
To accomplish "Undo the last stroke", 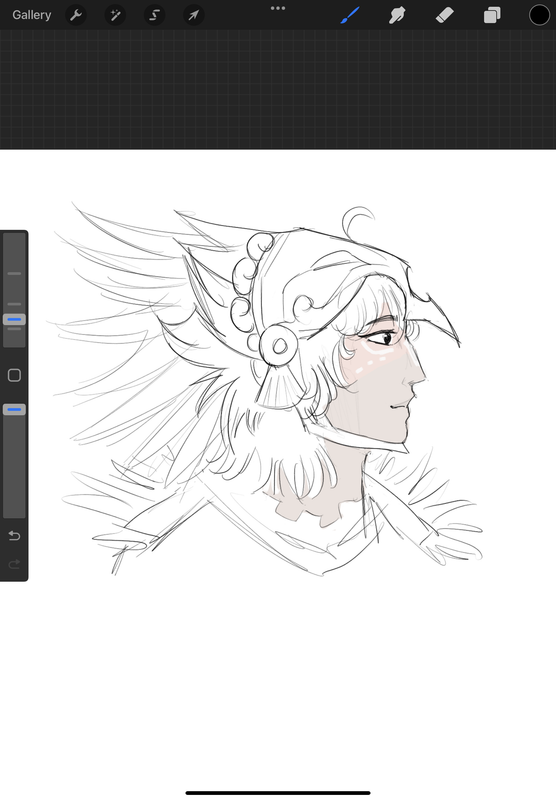I will coord(14,536).
